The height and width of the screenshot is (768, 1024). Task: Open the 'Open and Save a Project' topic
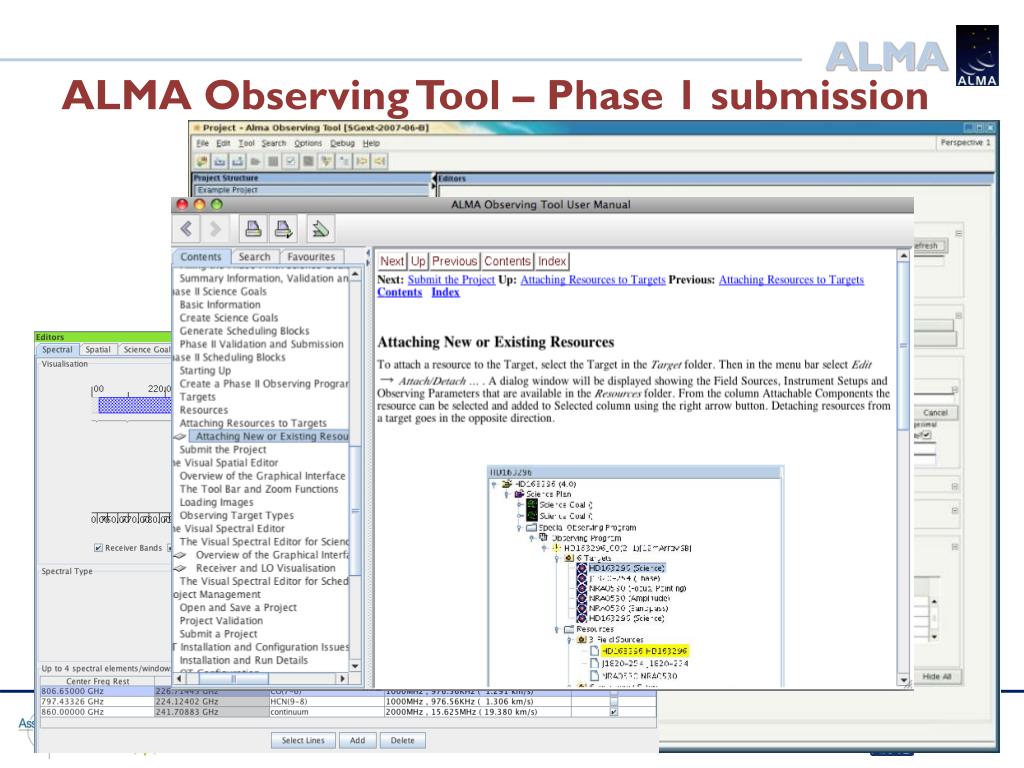tap(238, 607)
